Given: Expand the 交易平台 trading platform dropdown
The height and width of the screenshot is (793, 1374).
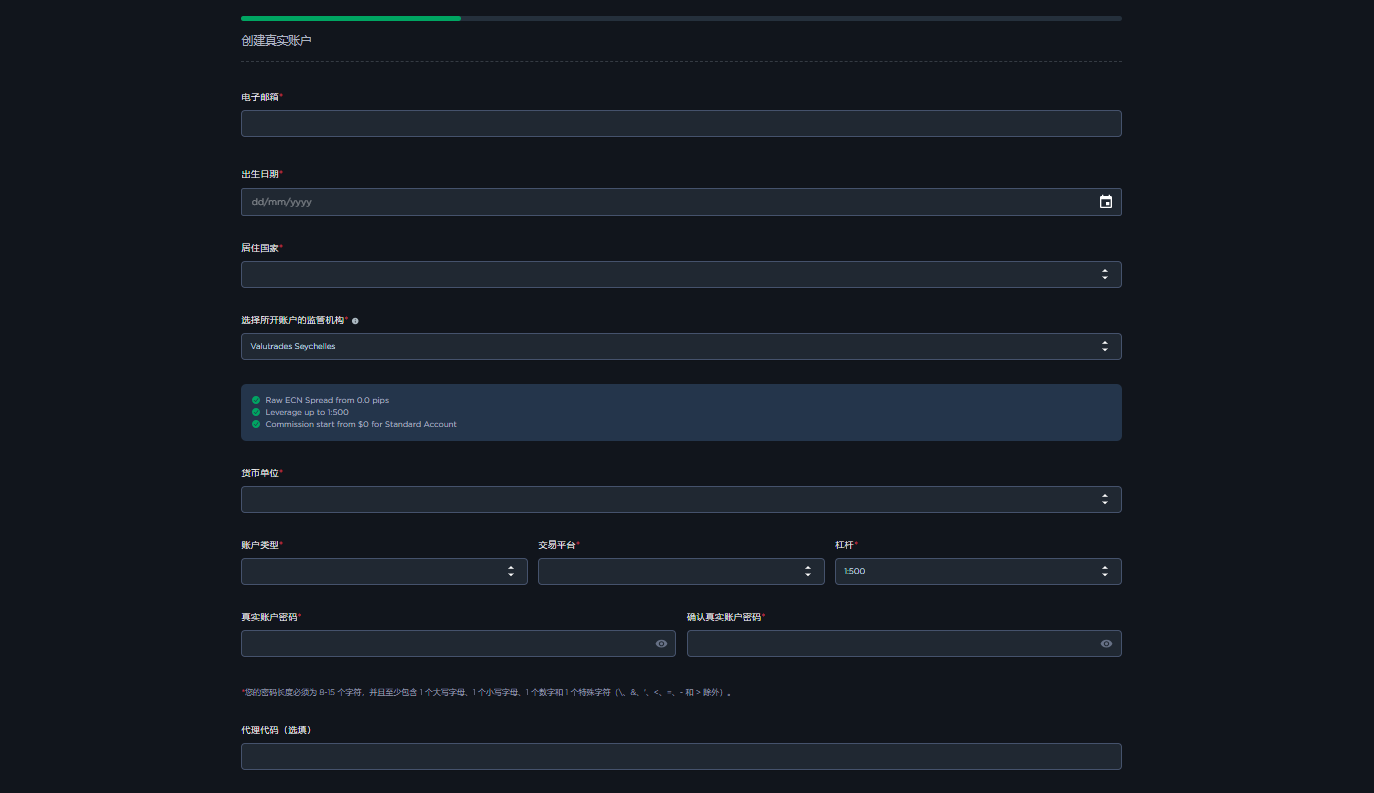Looking at the screenshot, I should [680, 571].
